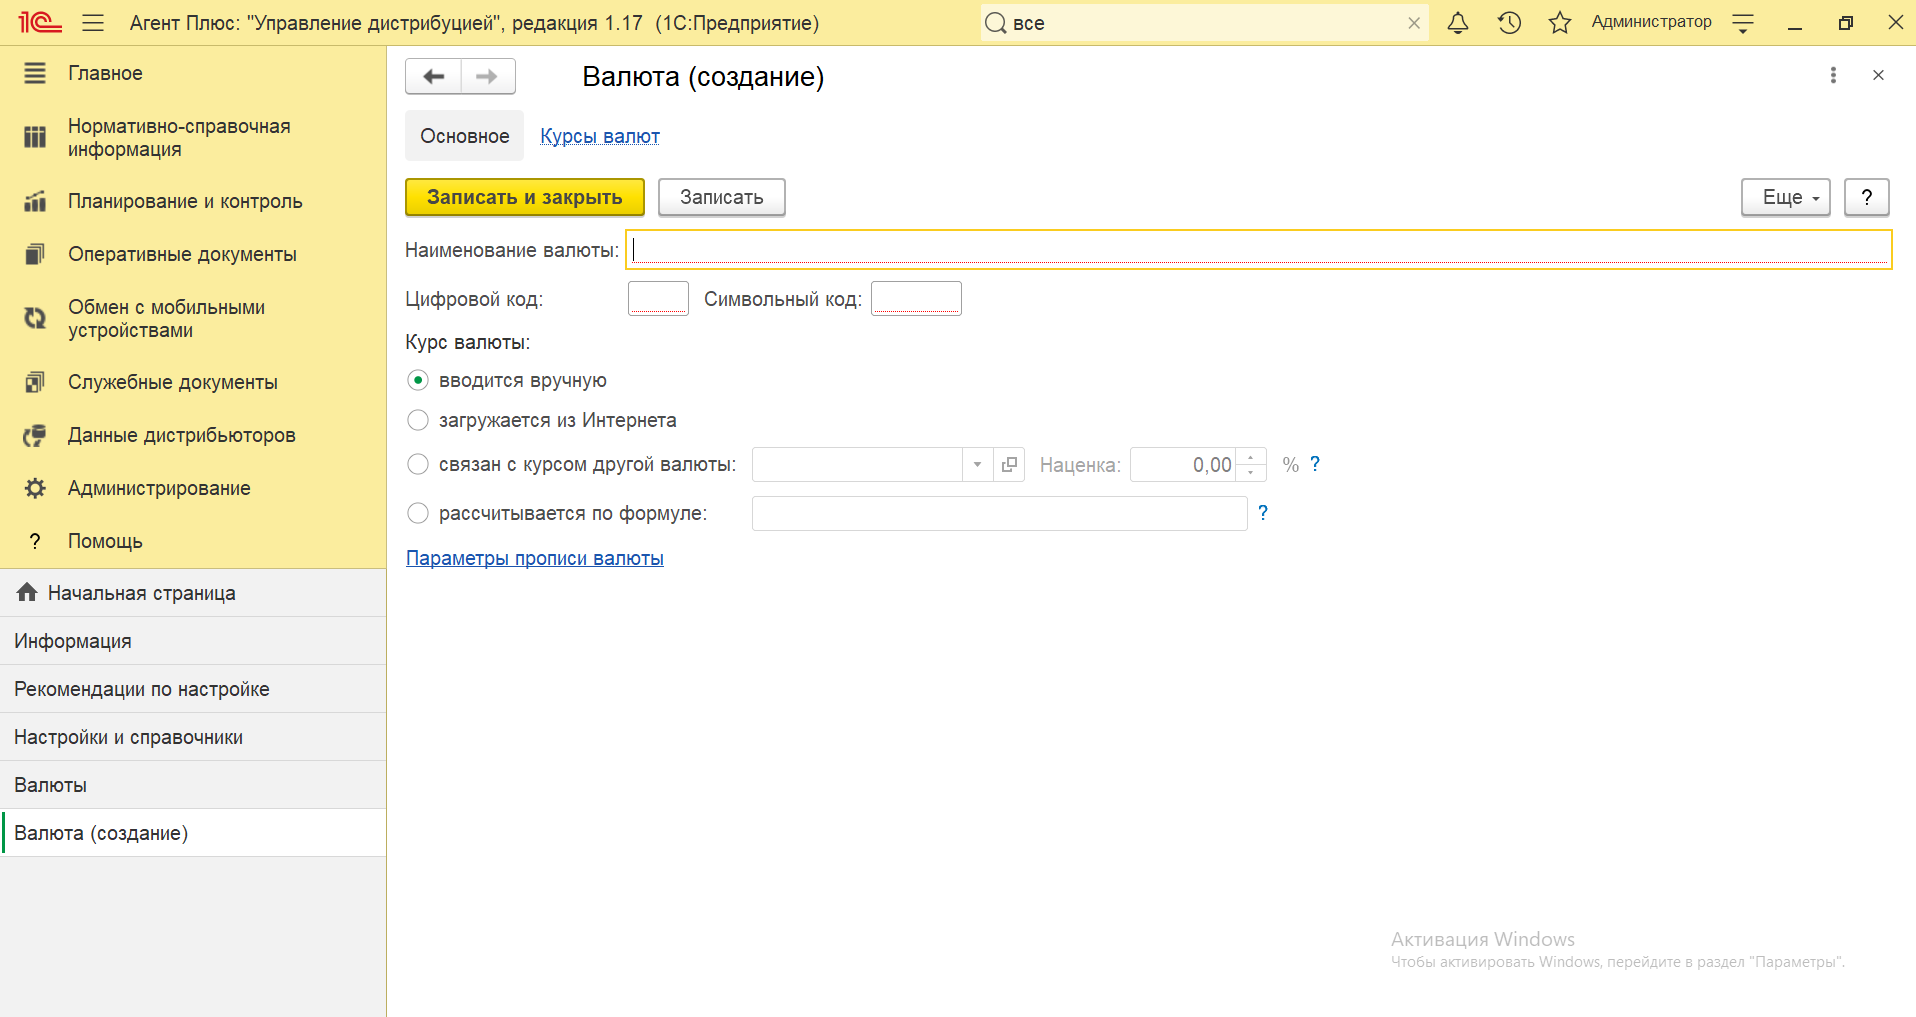The image size is (1916, 1017).
Task: Open form's three-dot options menu
Action: coord(1832,76)
